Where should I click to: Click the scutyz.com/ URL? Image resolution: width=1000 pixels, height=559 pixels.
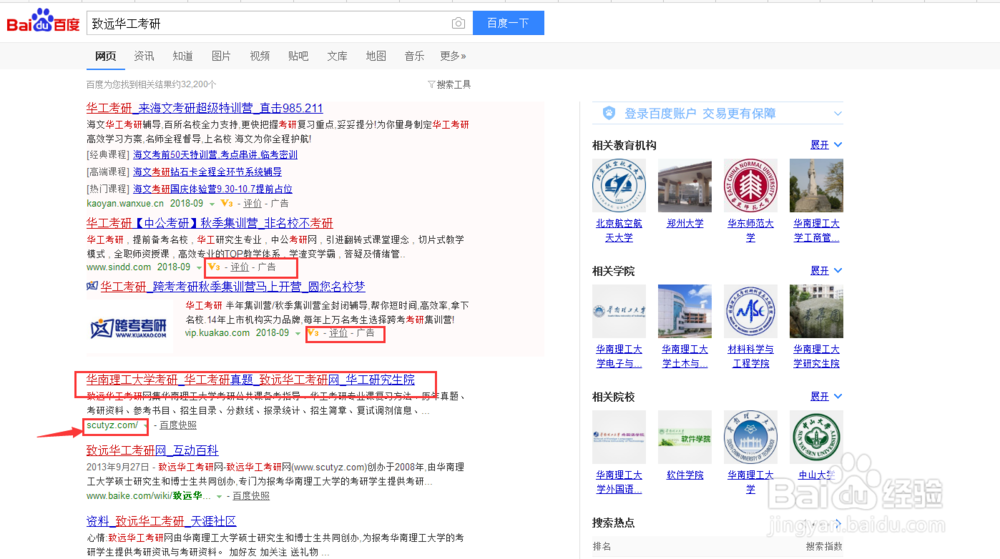pos(112,425)
